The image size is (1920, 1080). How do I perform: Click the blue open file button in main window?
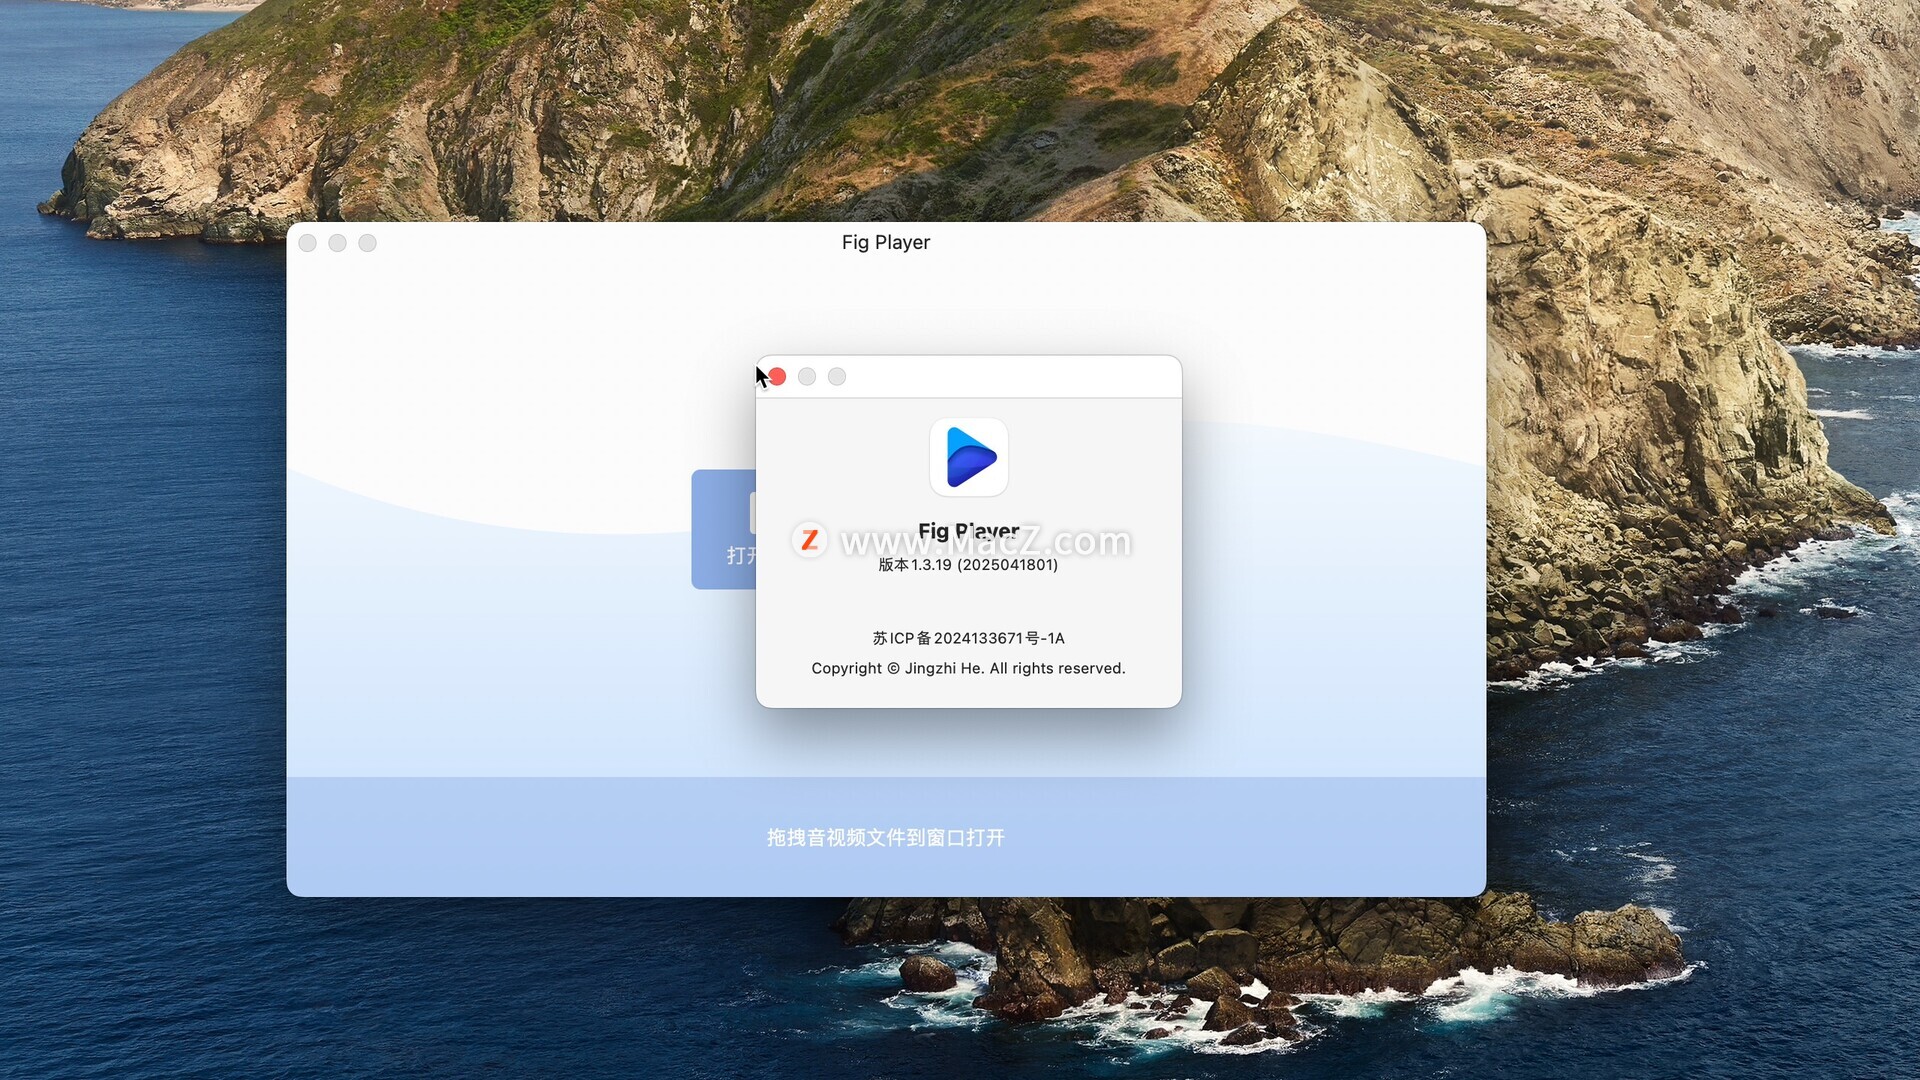(724, 529)
